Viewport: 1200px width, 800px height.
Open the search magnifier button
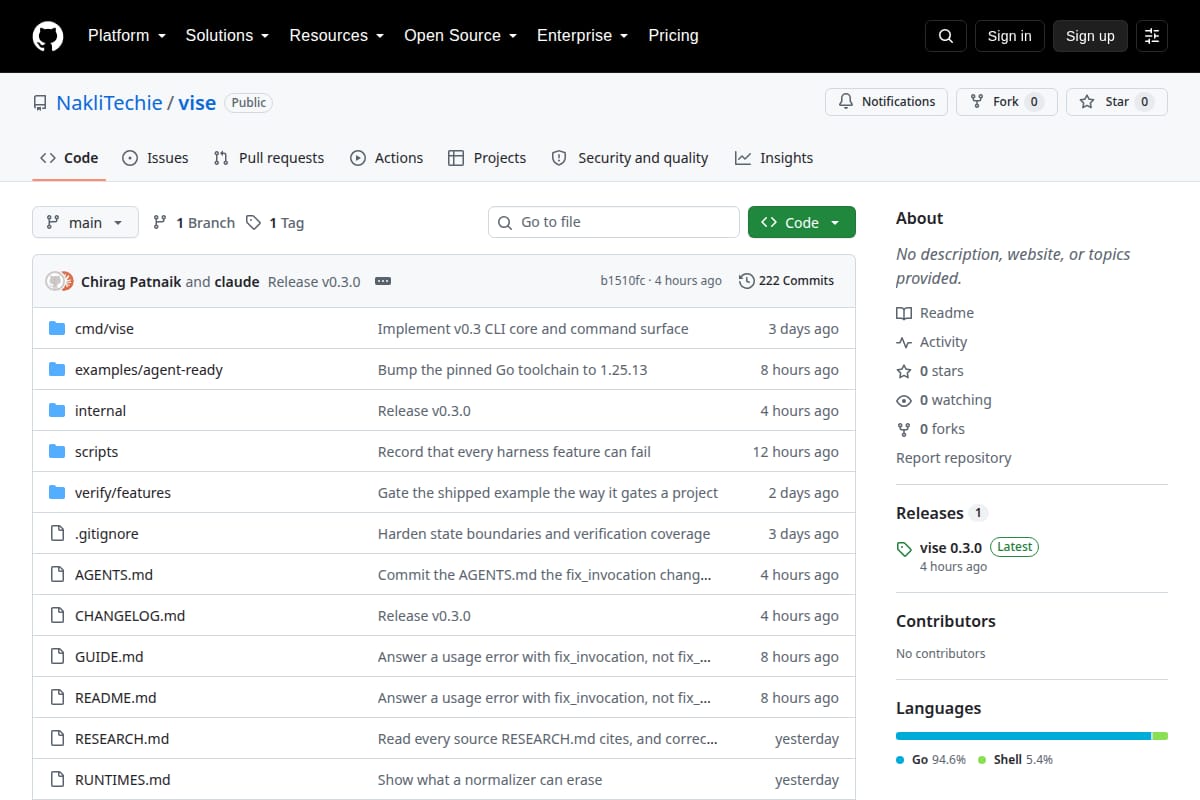(x=946, y=36)
